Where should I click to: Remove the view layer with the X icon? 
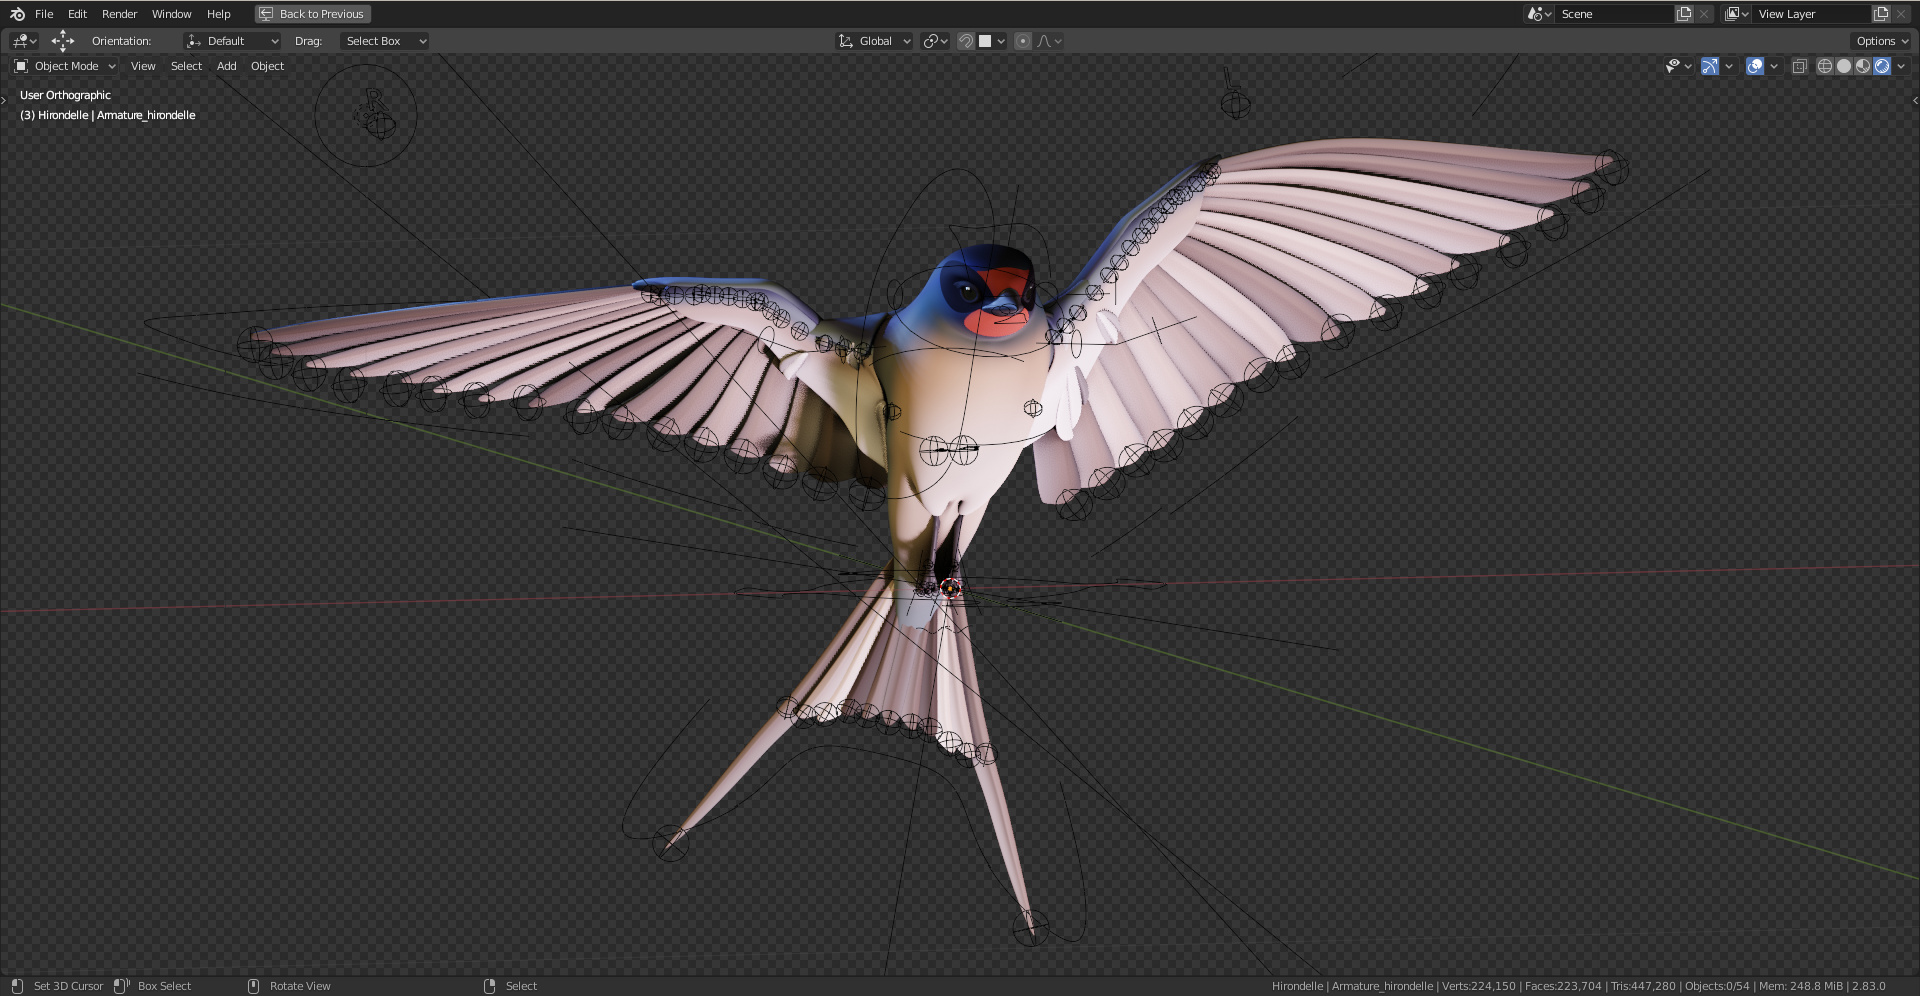click(x=1901, y=14)
